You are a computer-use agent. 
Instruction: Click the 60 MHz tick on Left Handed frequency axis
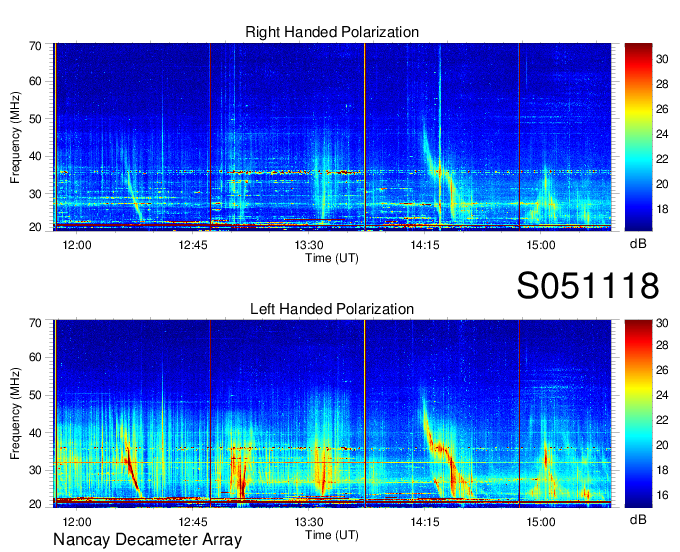(x=35, y=357)
